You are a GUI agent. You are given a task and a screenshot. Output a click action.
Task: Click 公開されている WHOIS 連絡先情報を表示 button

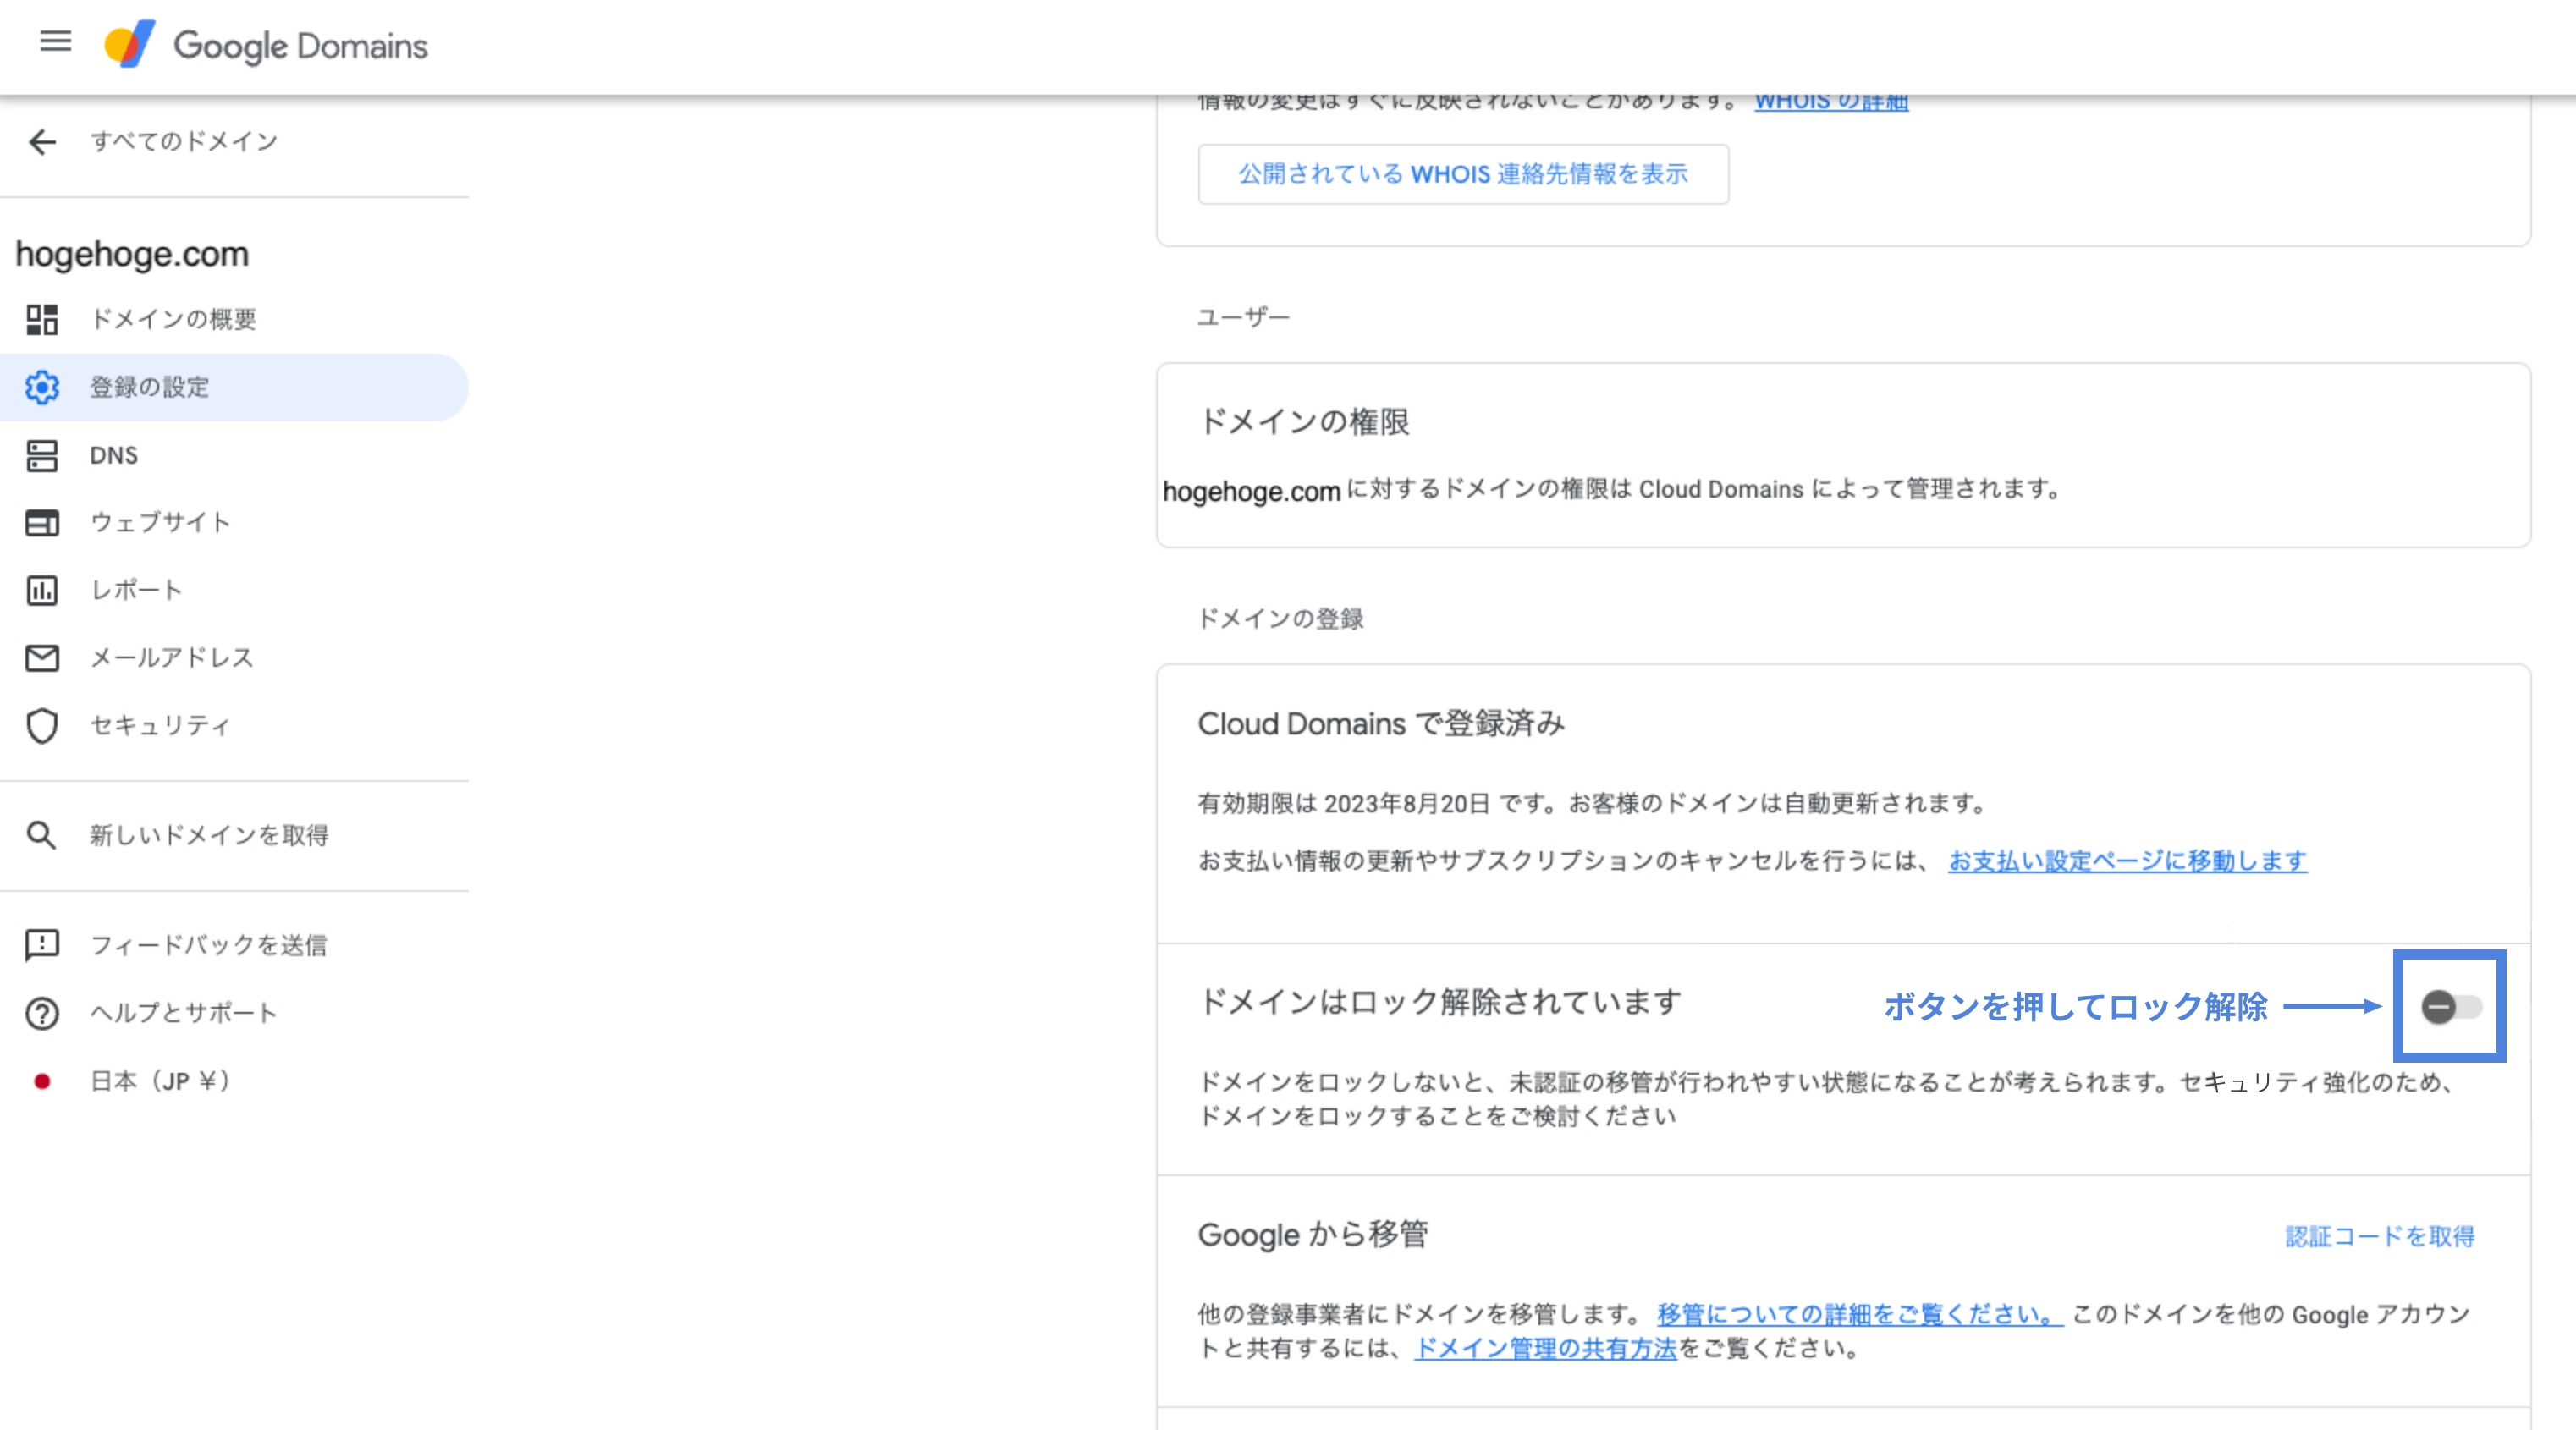(x=1463, y=174)
